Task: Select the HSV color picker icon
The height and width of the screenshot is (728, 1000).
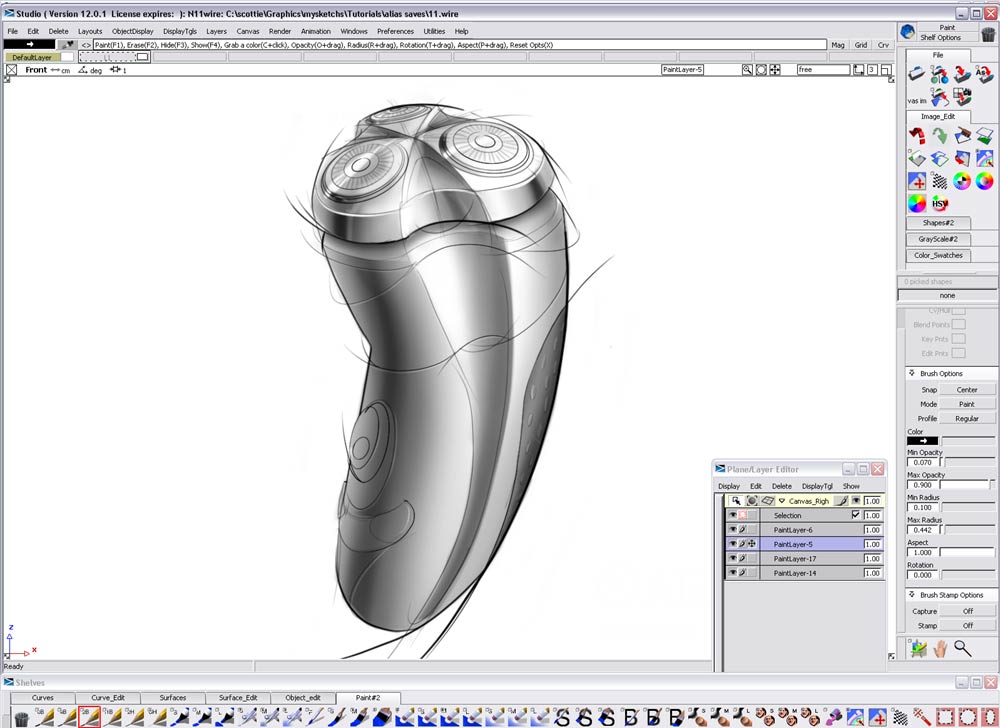Action: 940,203
